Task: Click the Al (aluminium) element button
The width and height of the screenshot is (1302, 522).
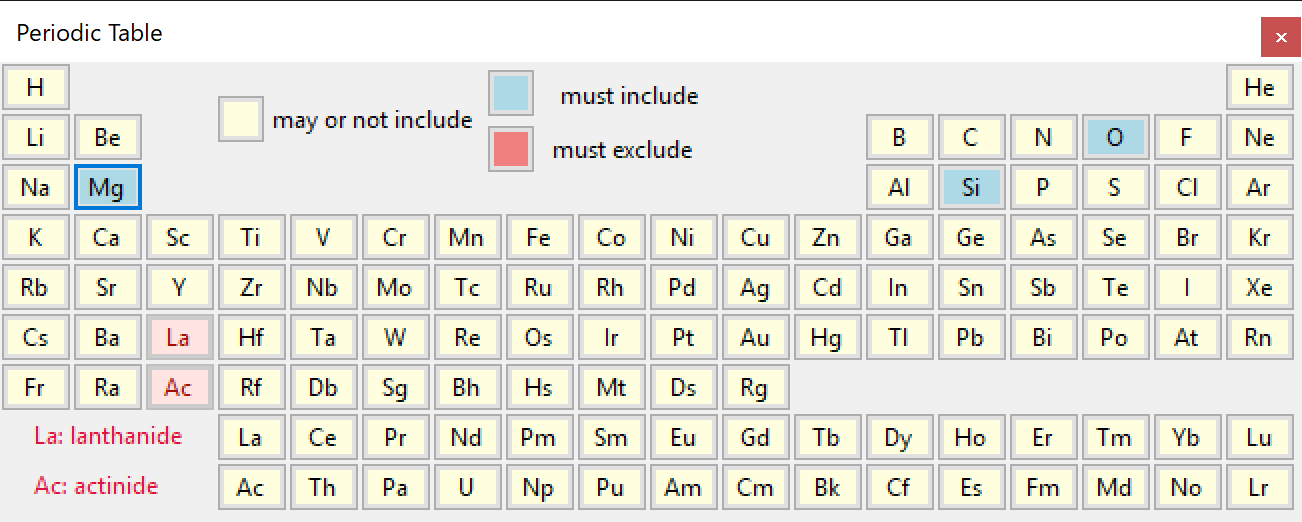Action: click(899, 187)
